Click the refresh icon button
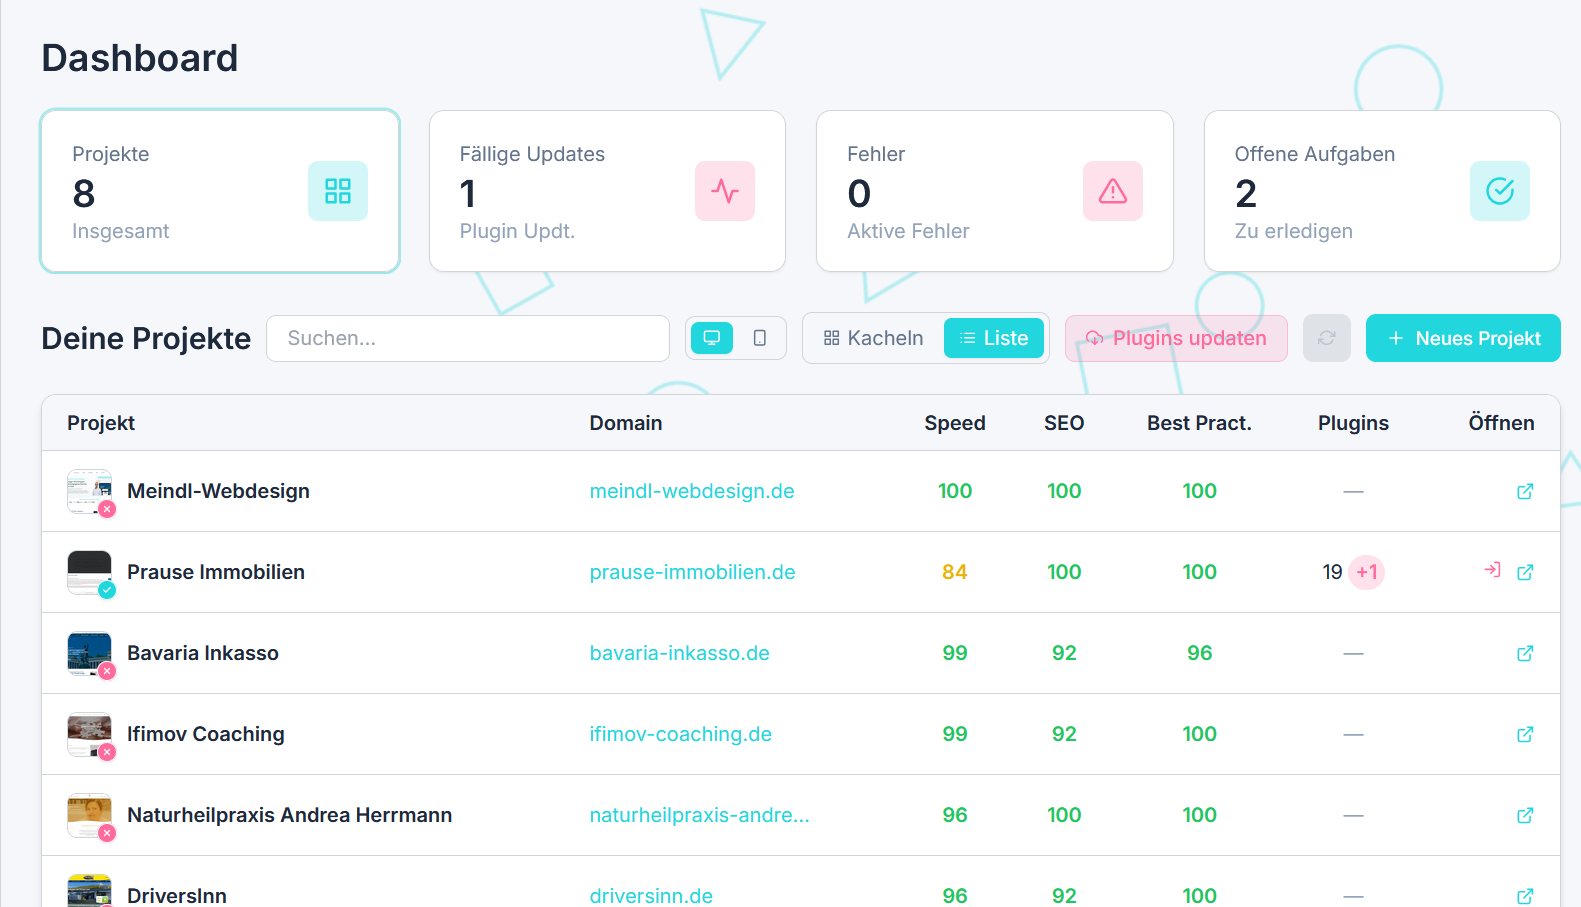Viewport: 1581px width, 907px height. (1326, 338)
